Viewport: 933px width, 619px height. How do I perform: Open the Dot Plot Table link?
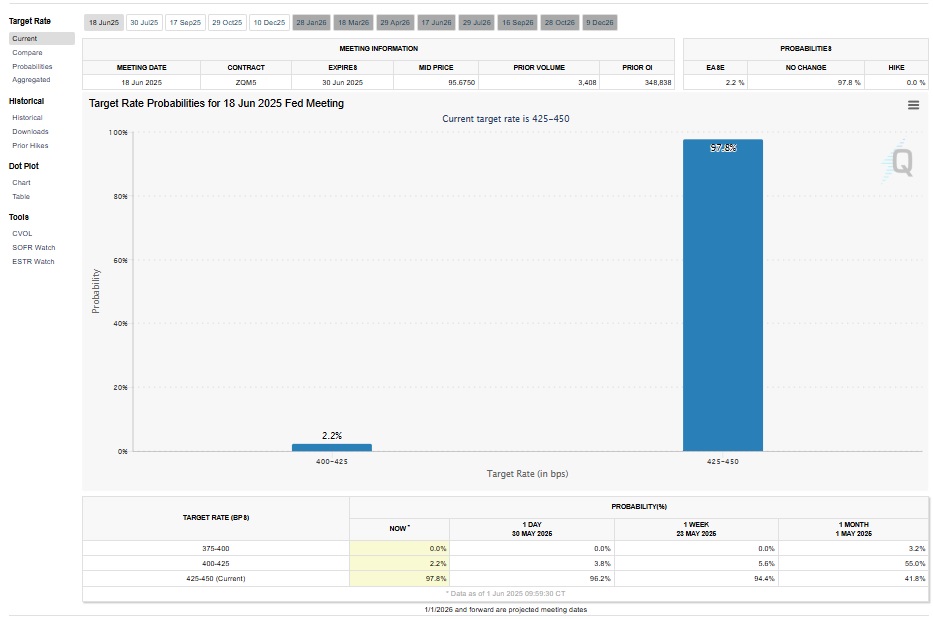coord(21,196)
